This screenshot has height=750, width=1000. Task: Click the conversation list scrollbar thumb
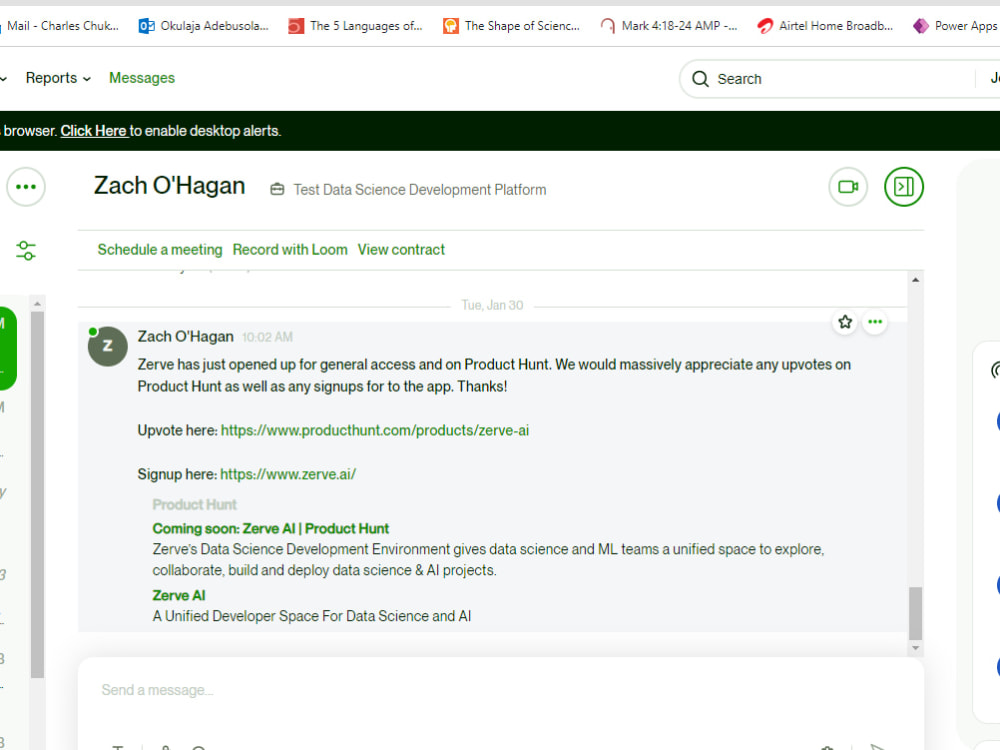[38, 495]
